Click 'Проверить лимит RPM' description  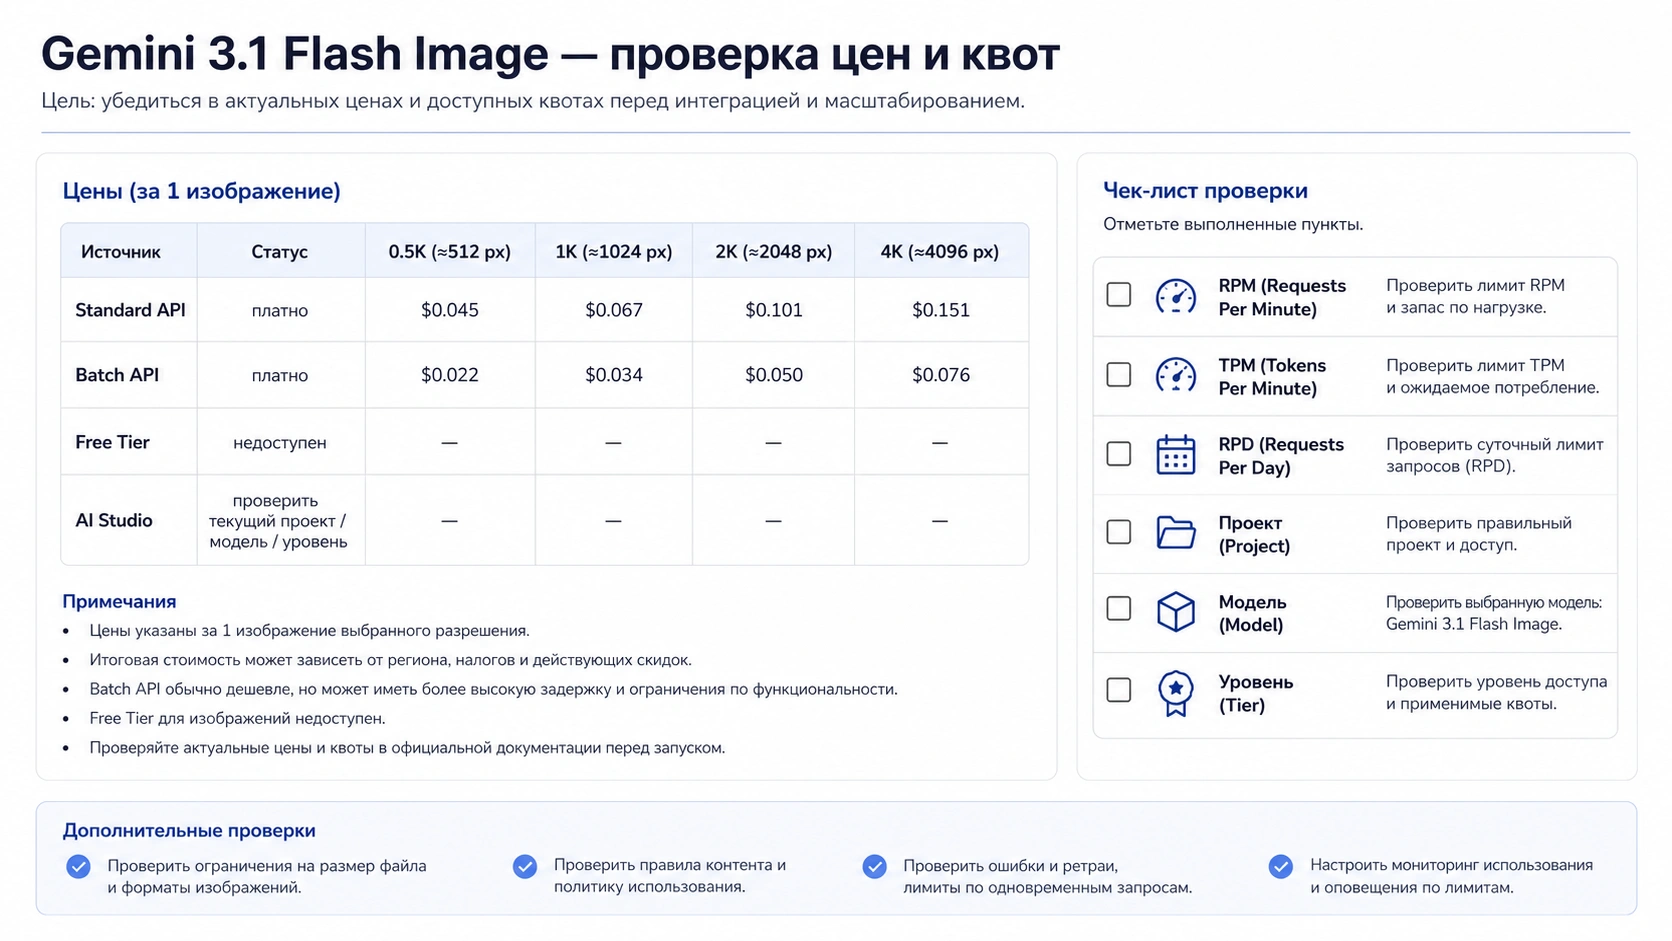pyautogui.click(x=1475, y=296)
